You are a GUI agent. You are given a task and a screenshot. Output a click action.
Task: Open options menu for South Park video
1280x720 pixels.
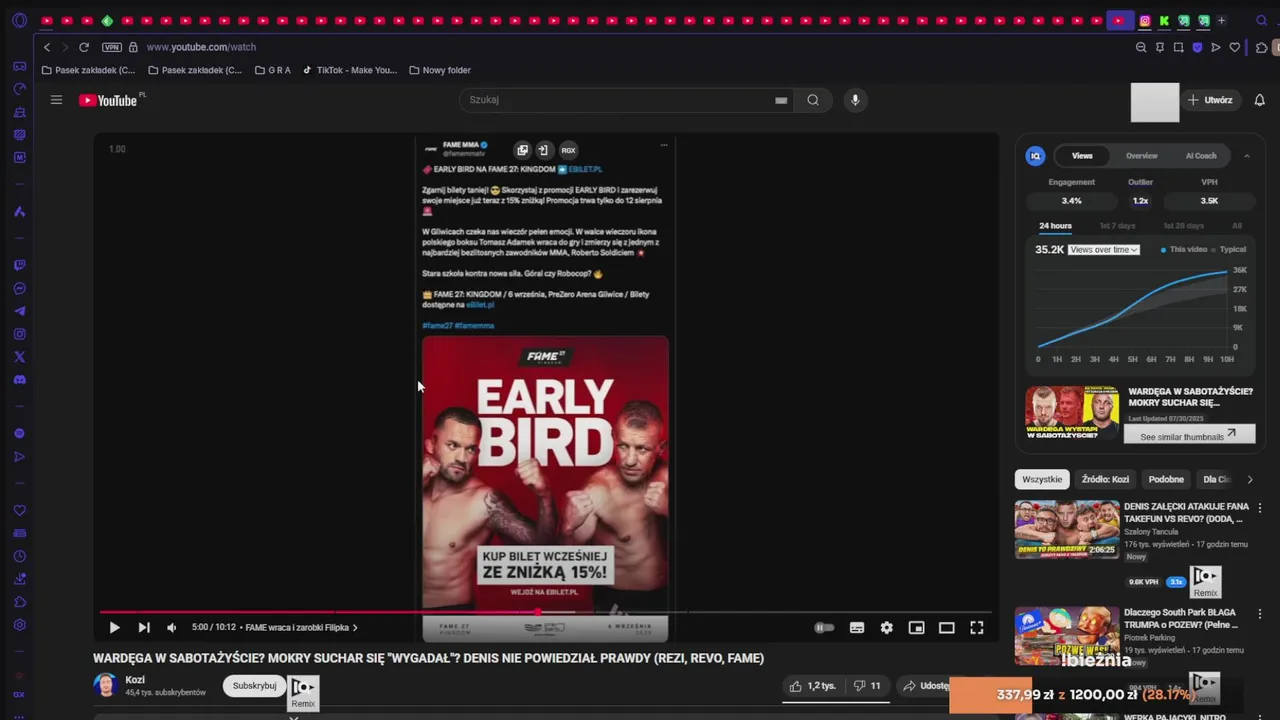point(1260,614)
